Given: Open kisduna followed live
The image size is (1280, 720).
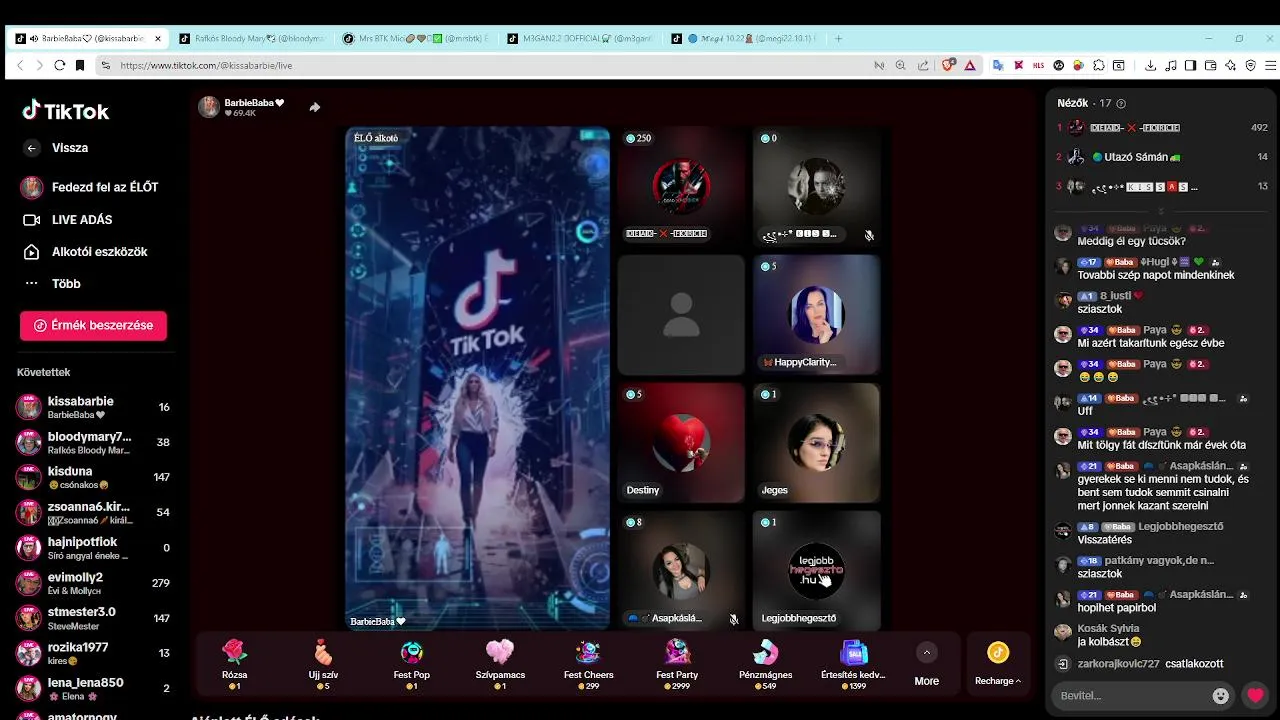Looking at the screenshot, I should (93, 477).
